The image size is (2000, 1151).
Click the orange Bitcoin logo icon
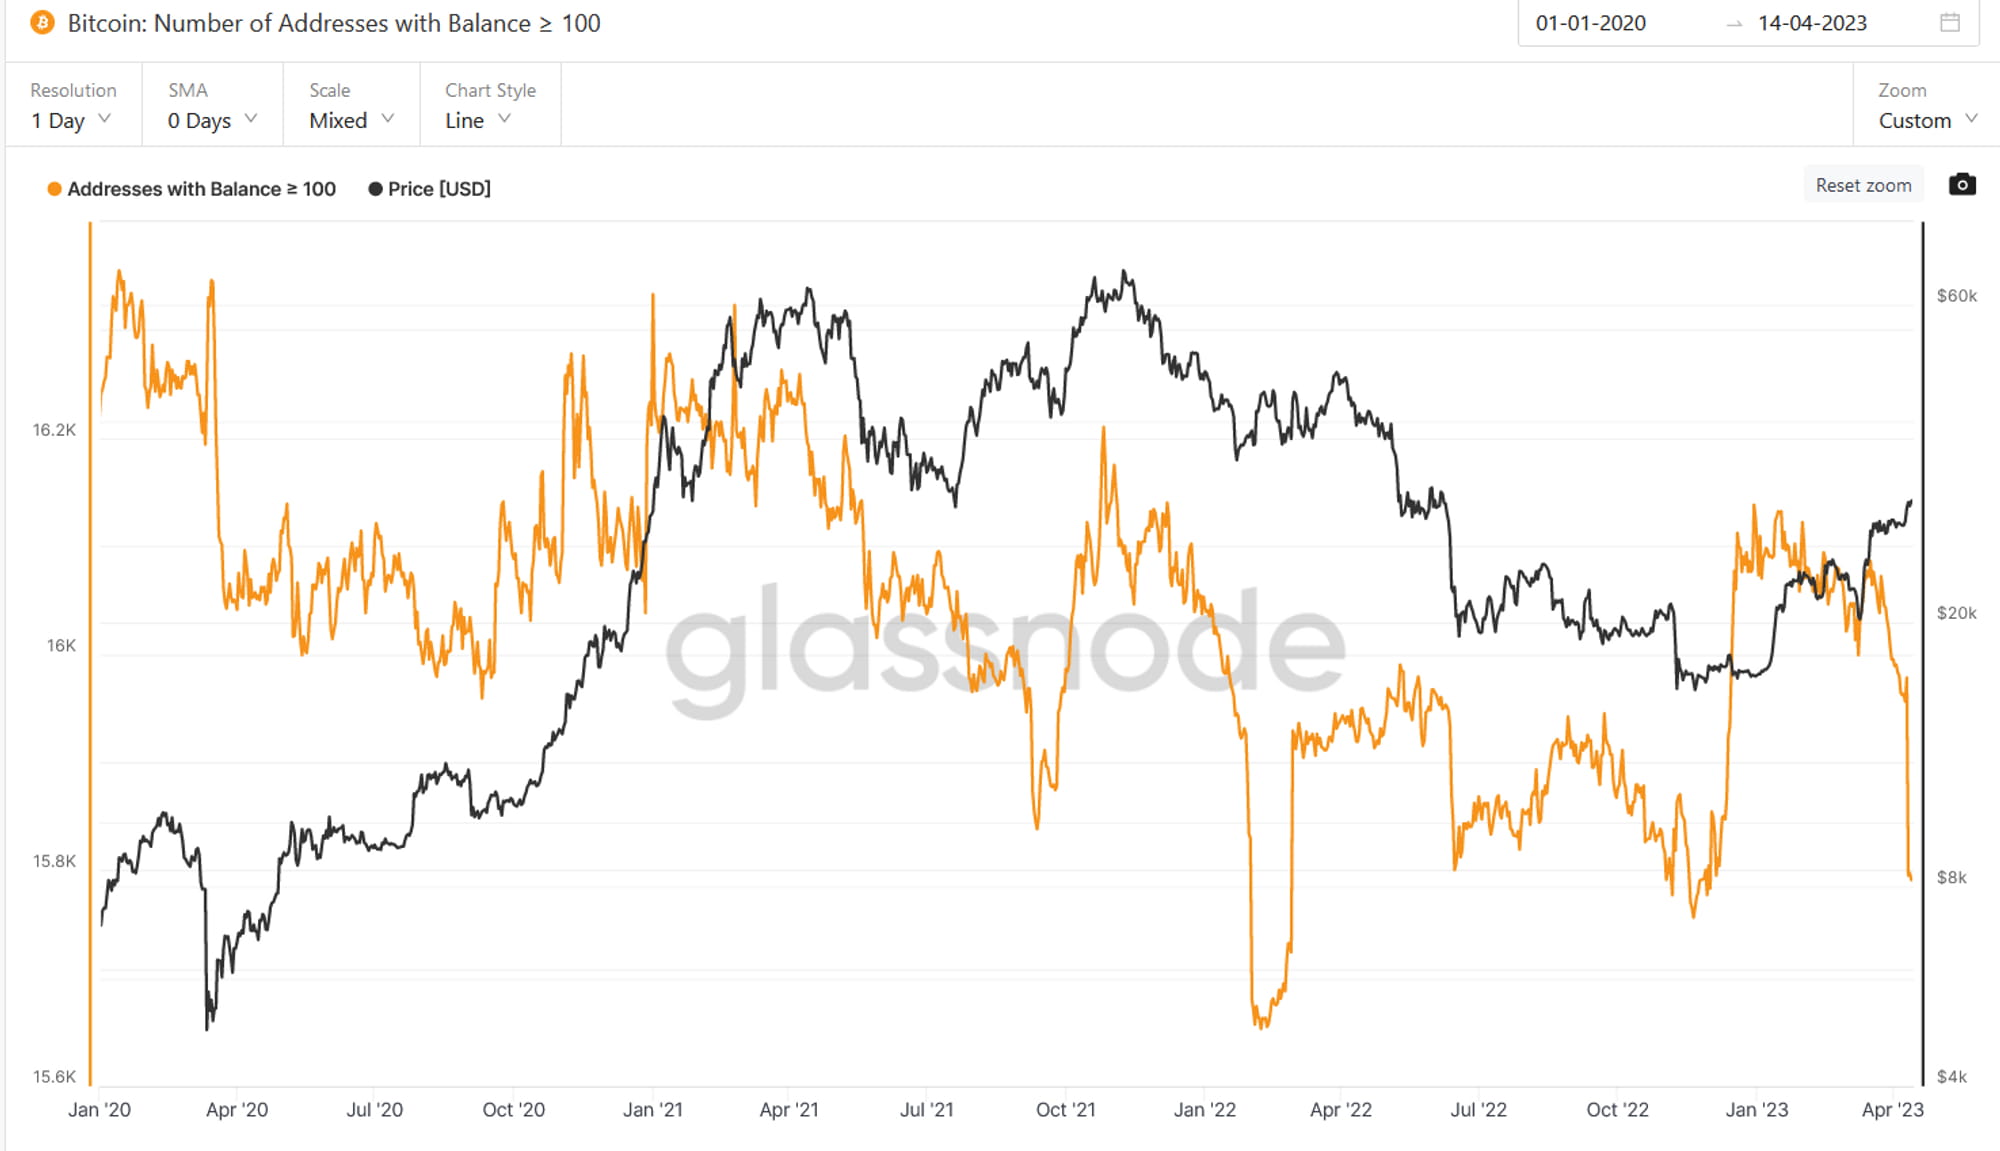tap(43, 23)
